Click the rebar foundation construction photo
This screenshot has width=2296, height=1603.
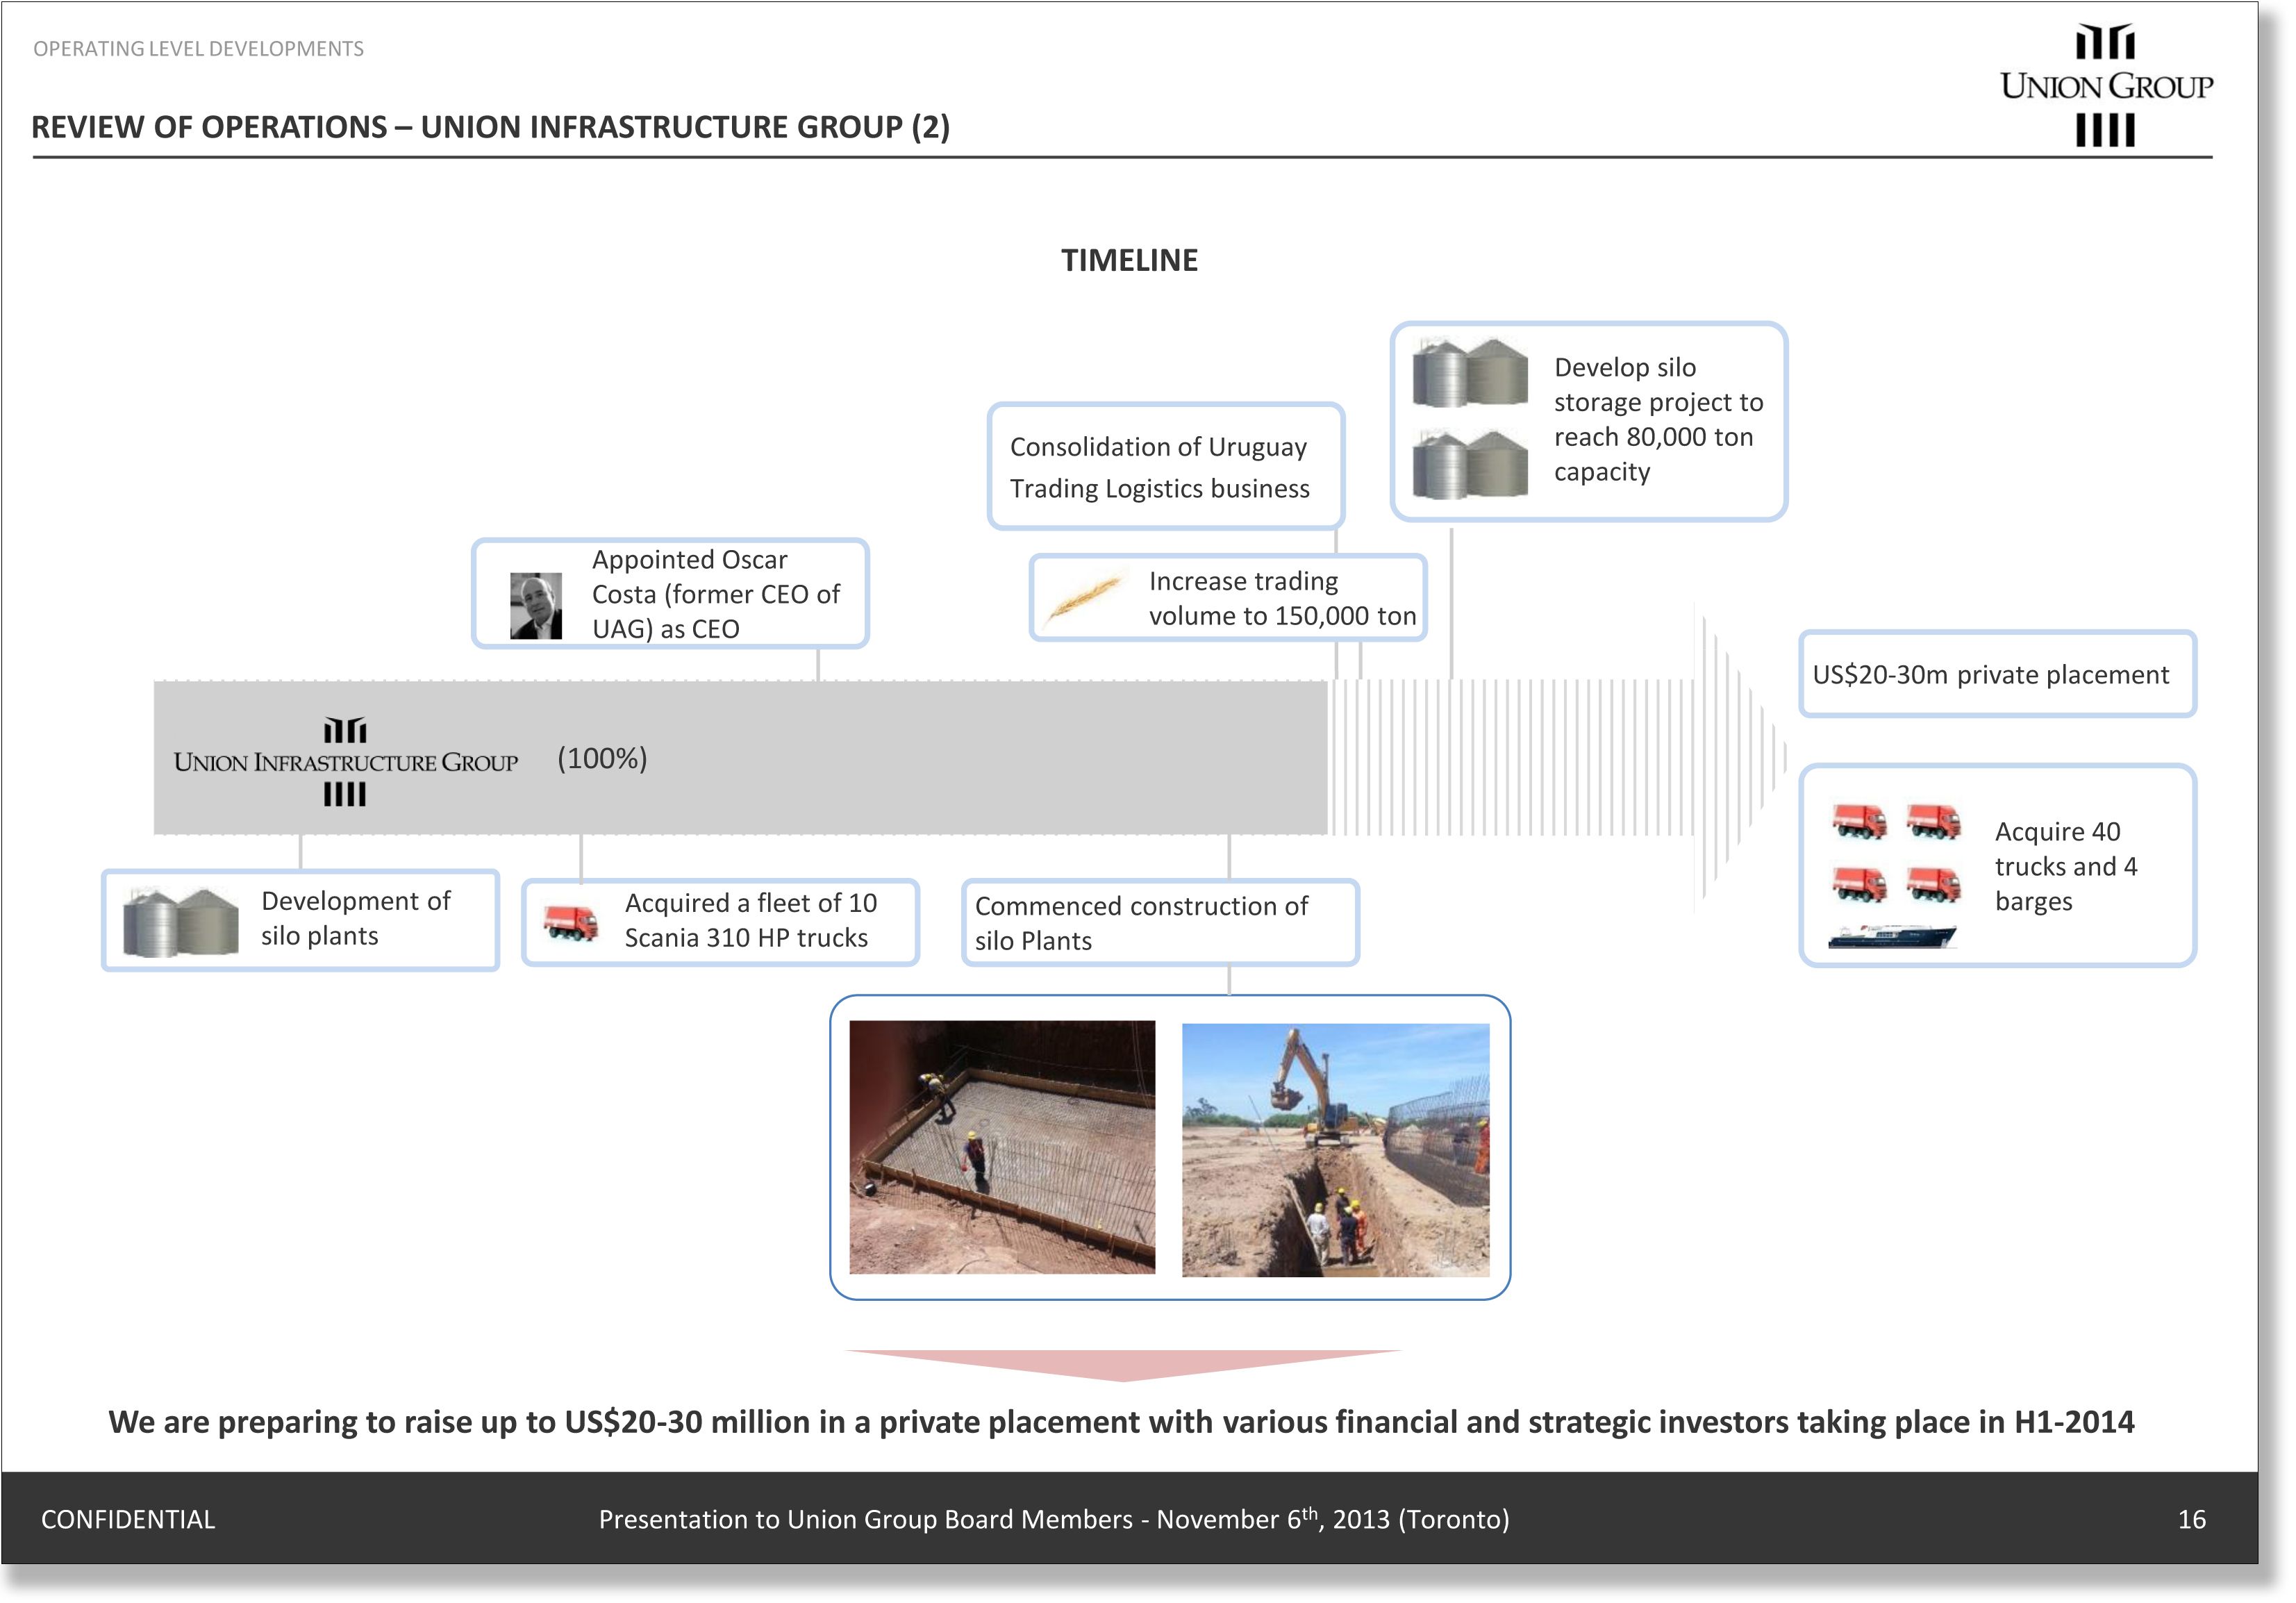(x=1002, y=1147)
